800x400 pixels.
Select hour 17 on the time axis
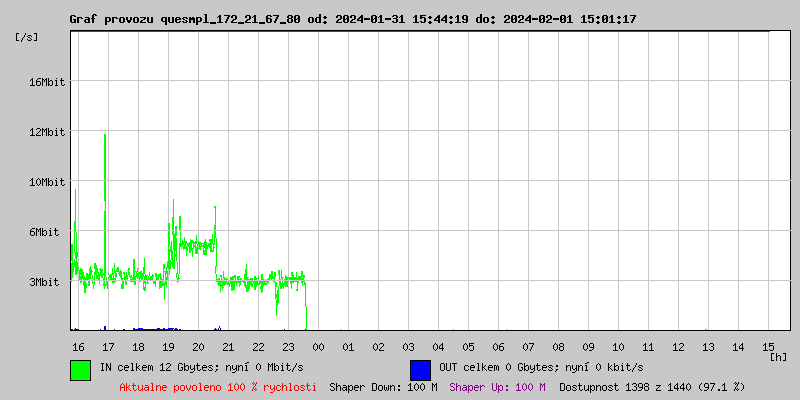click(x=108, y=346)
